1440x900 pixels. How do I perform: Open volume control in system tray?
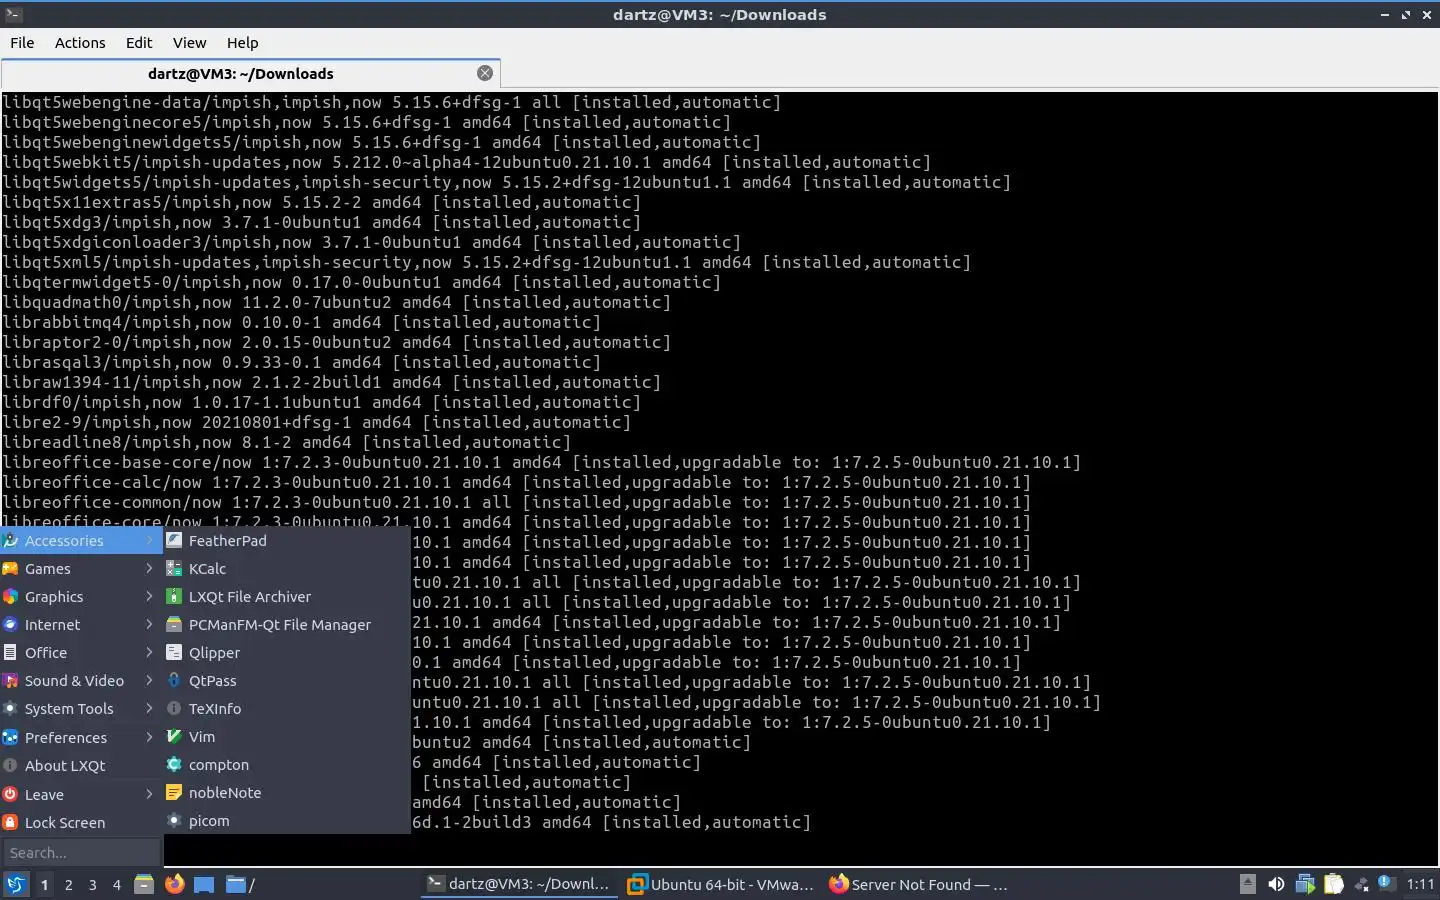(1276, 884)
